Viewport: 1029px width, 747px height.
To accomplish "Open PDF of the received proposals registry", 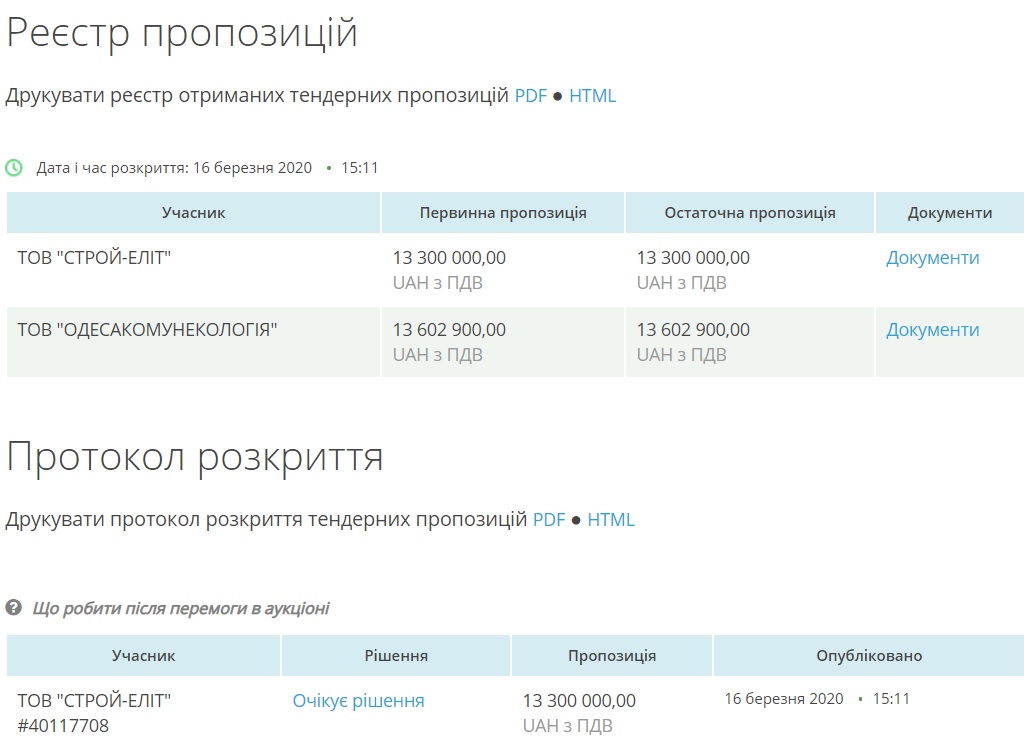I will (531, 96).
